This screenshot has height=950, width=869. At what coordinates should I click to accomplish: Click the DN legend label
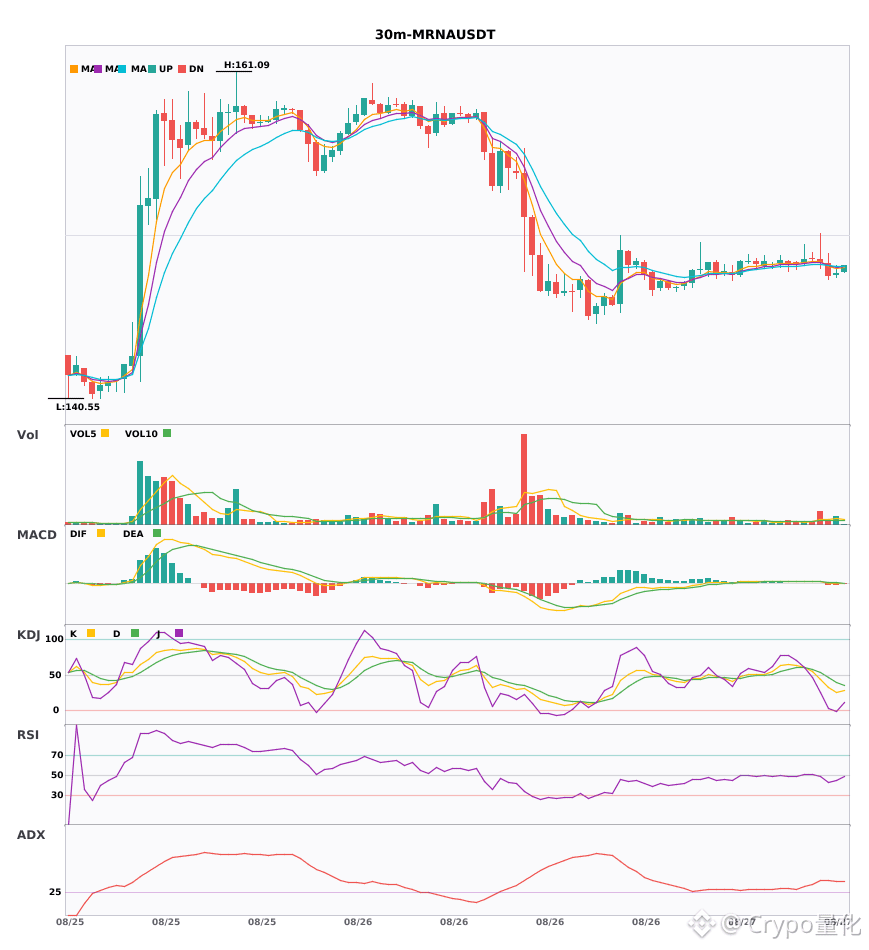pos(196,69)
